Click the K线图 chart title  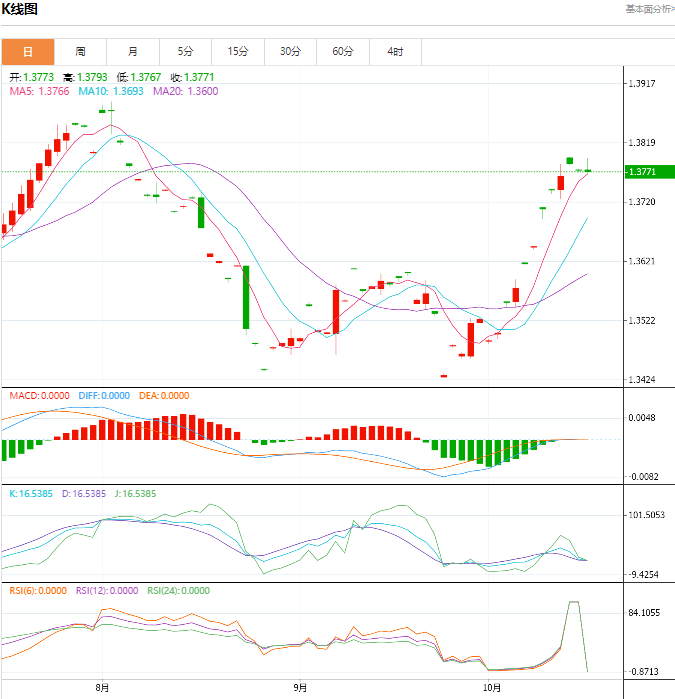click(20, 10)
